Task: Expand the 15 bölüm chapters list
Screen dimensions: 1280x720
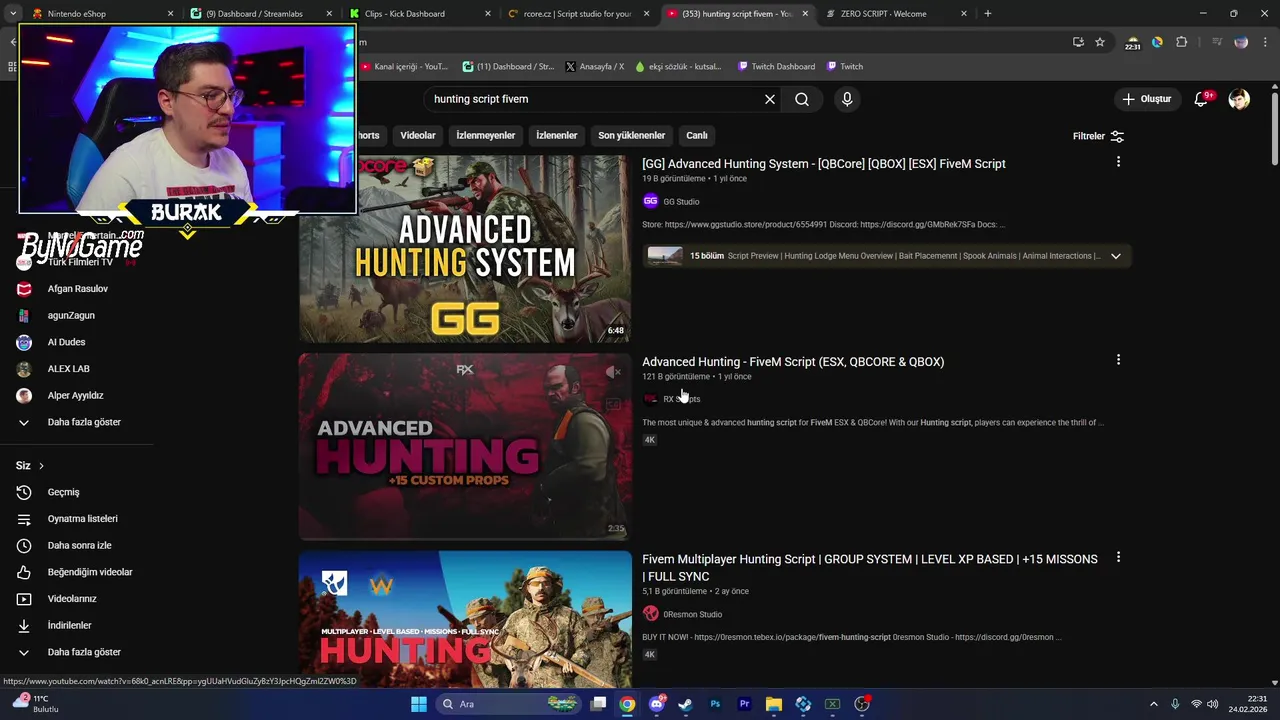Action: click(x=1116, y=256)
